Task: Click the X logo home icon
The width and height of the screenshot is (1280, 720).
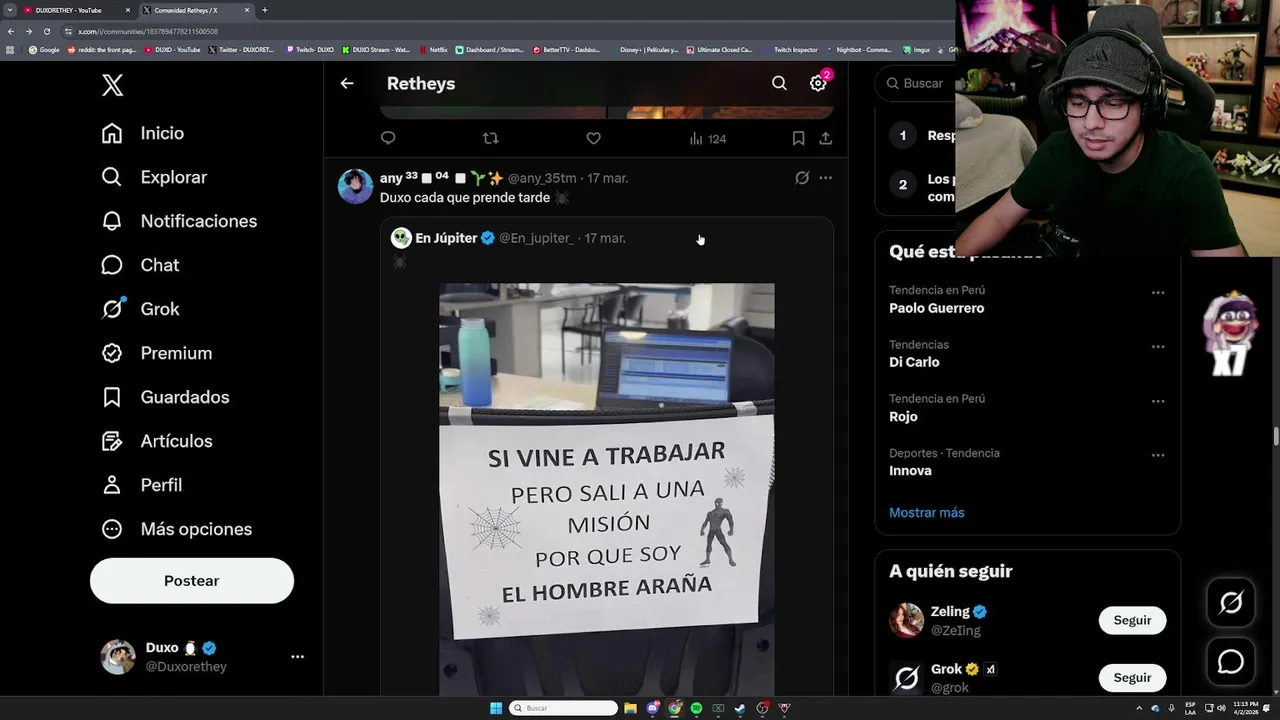Action: [112, 85]
